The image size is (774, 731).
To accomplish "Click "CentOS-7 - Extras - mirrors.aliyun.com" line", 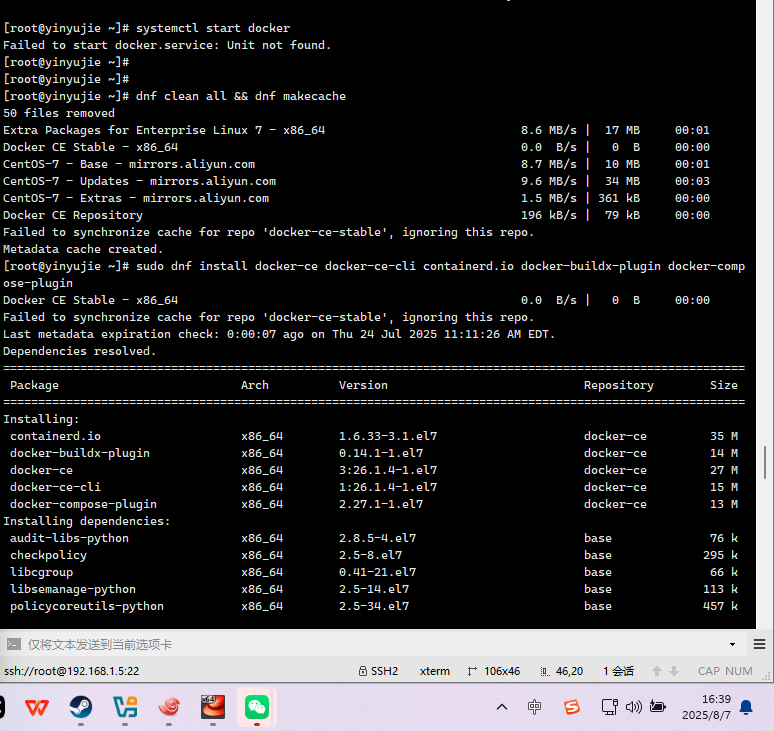I will click(x=136, y=198).
